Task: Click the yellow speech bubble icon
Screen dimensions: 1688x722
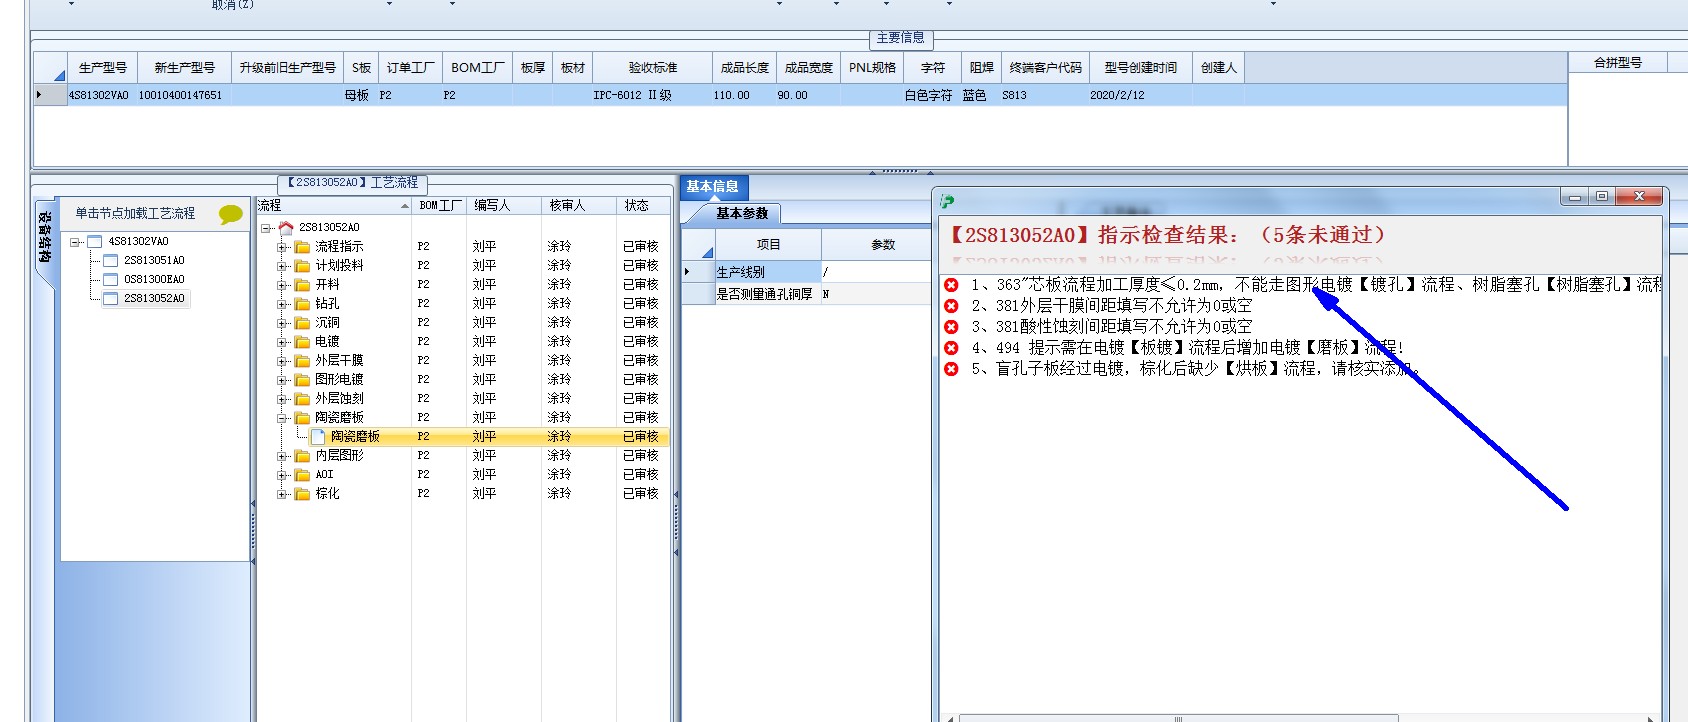Action: click(x=231, y=214)
